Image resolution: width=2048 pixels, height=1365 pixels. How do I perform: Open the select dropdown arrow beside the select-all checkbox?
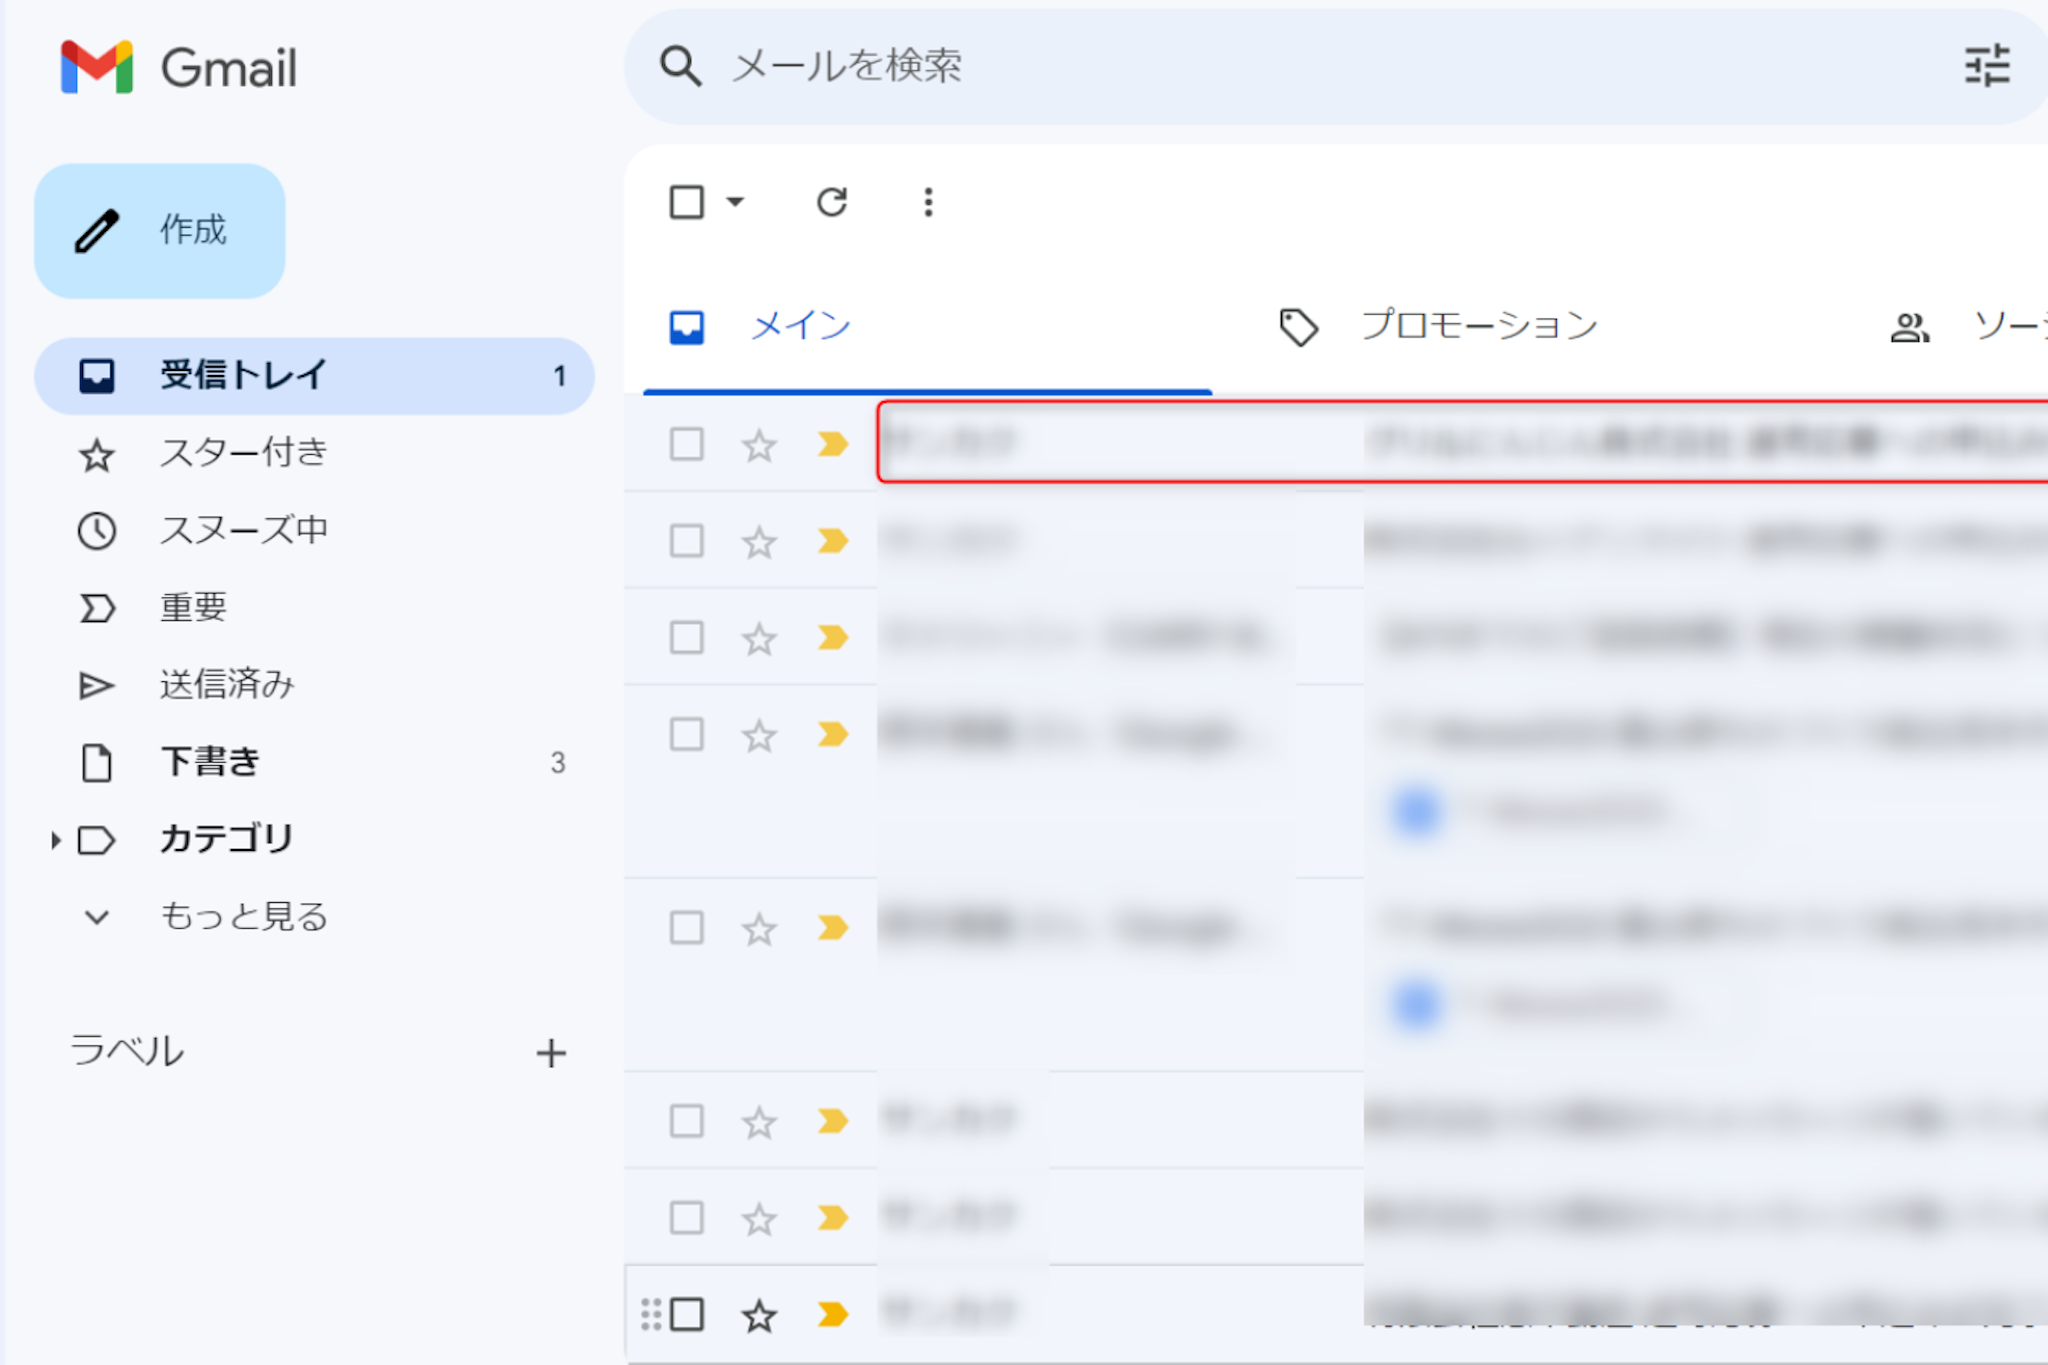coord(736,203)
